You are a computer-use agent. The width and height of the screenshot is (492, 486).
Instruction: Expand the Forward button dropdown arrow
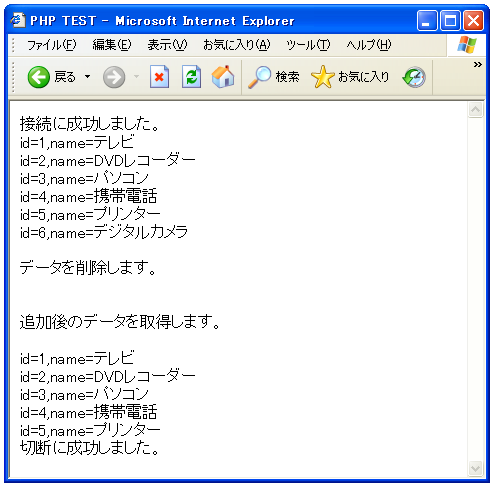[x=136, y=77]
